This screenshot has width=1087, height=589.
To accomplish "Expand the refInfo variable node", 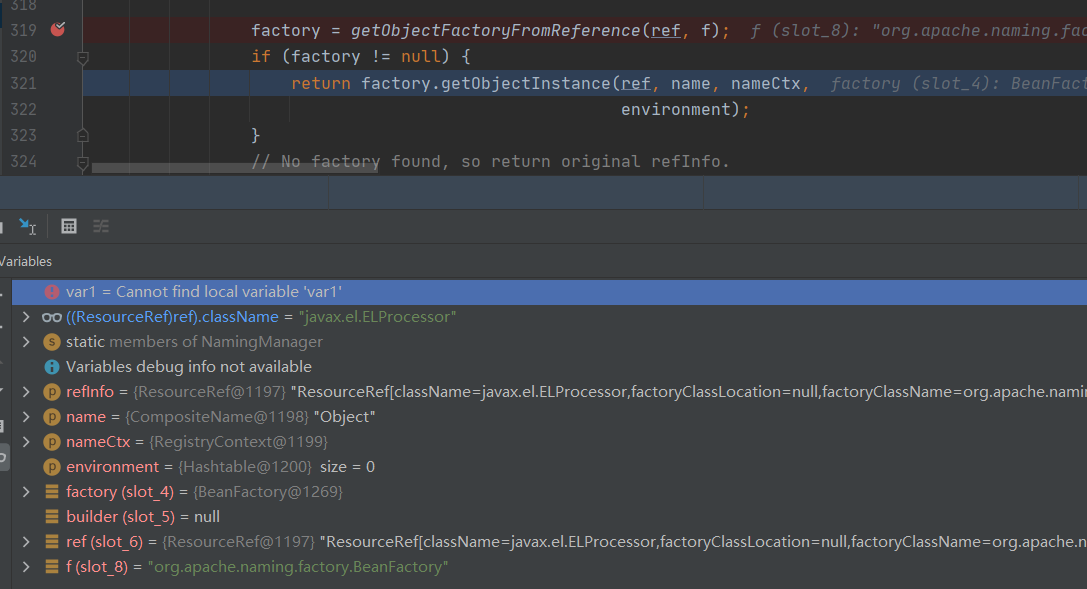I will pyautogui.click(x=26, y=392).
